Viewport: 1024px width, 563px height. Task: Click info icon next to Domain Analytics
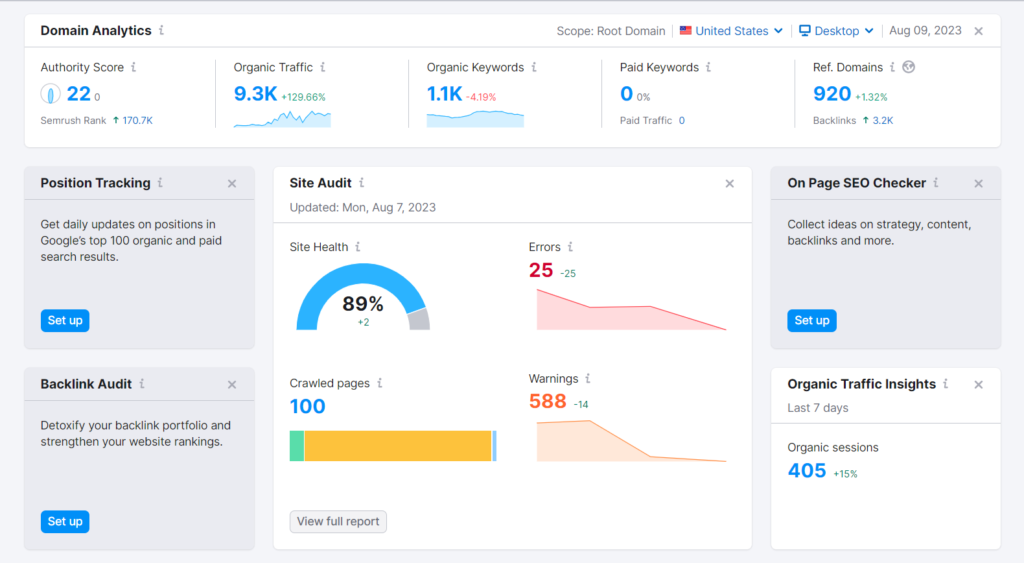pyautogui.click(x=162, y=31)
